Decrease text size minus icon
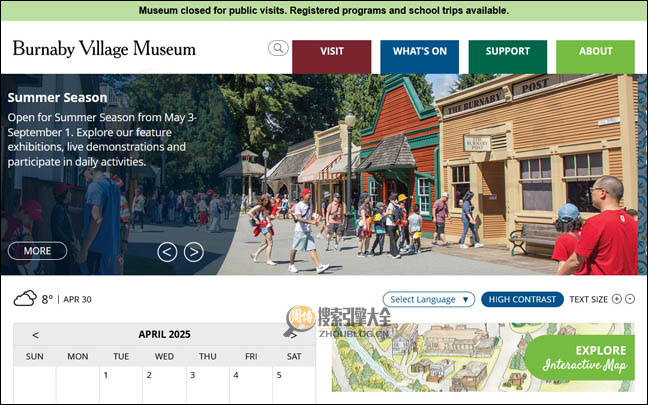The width and height of the screenshot is (648, 405). (630, 299)
